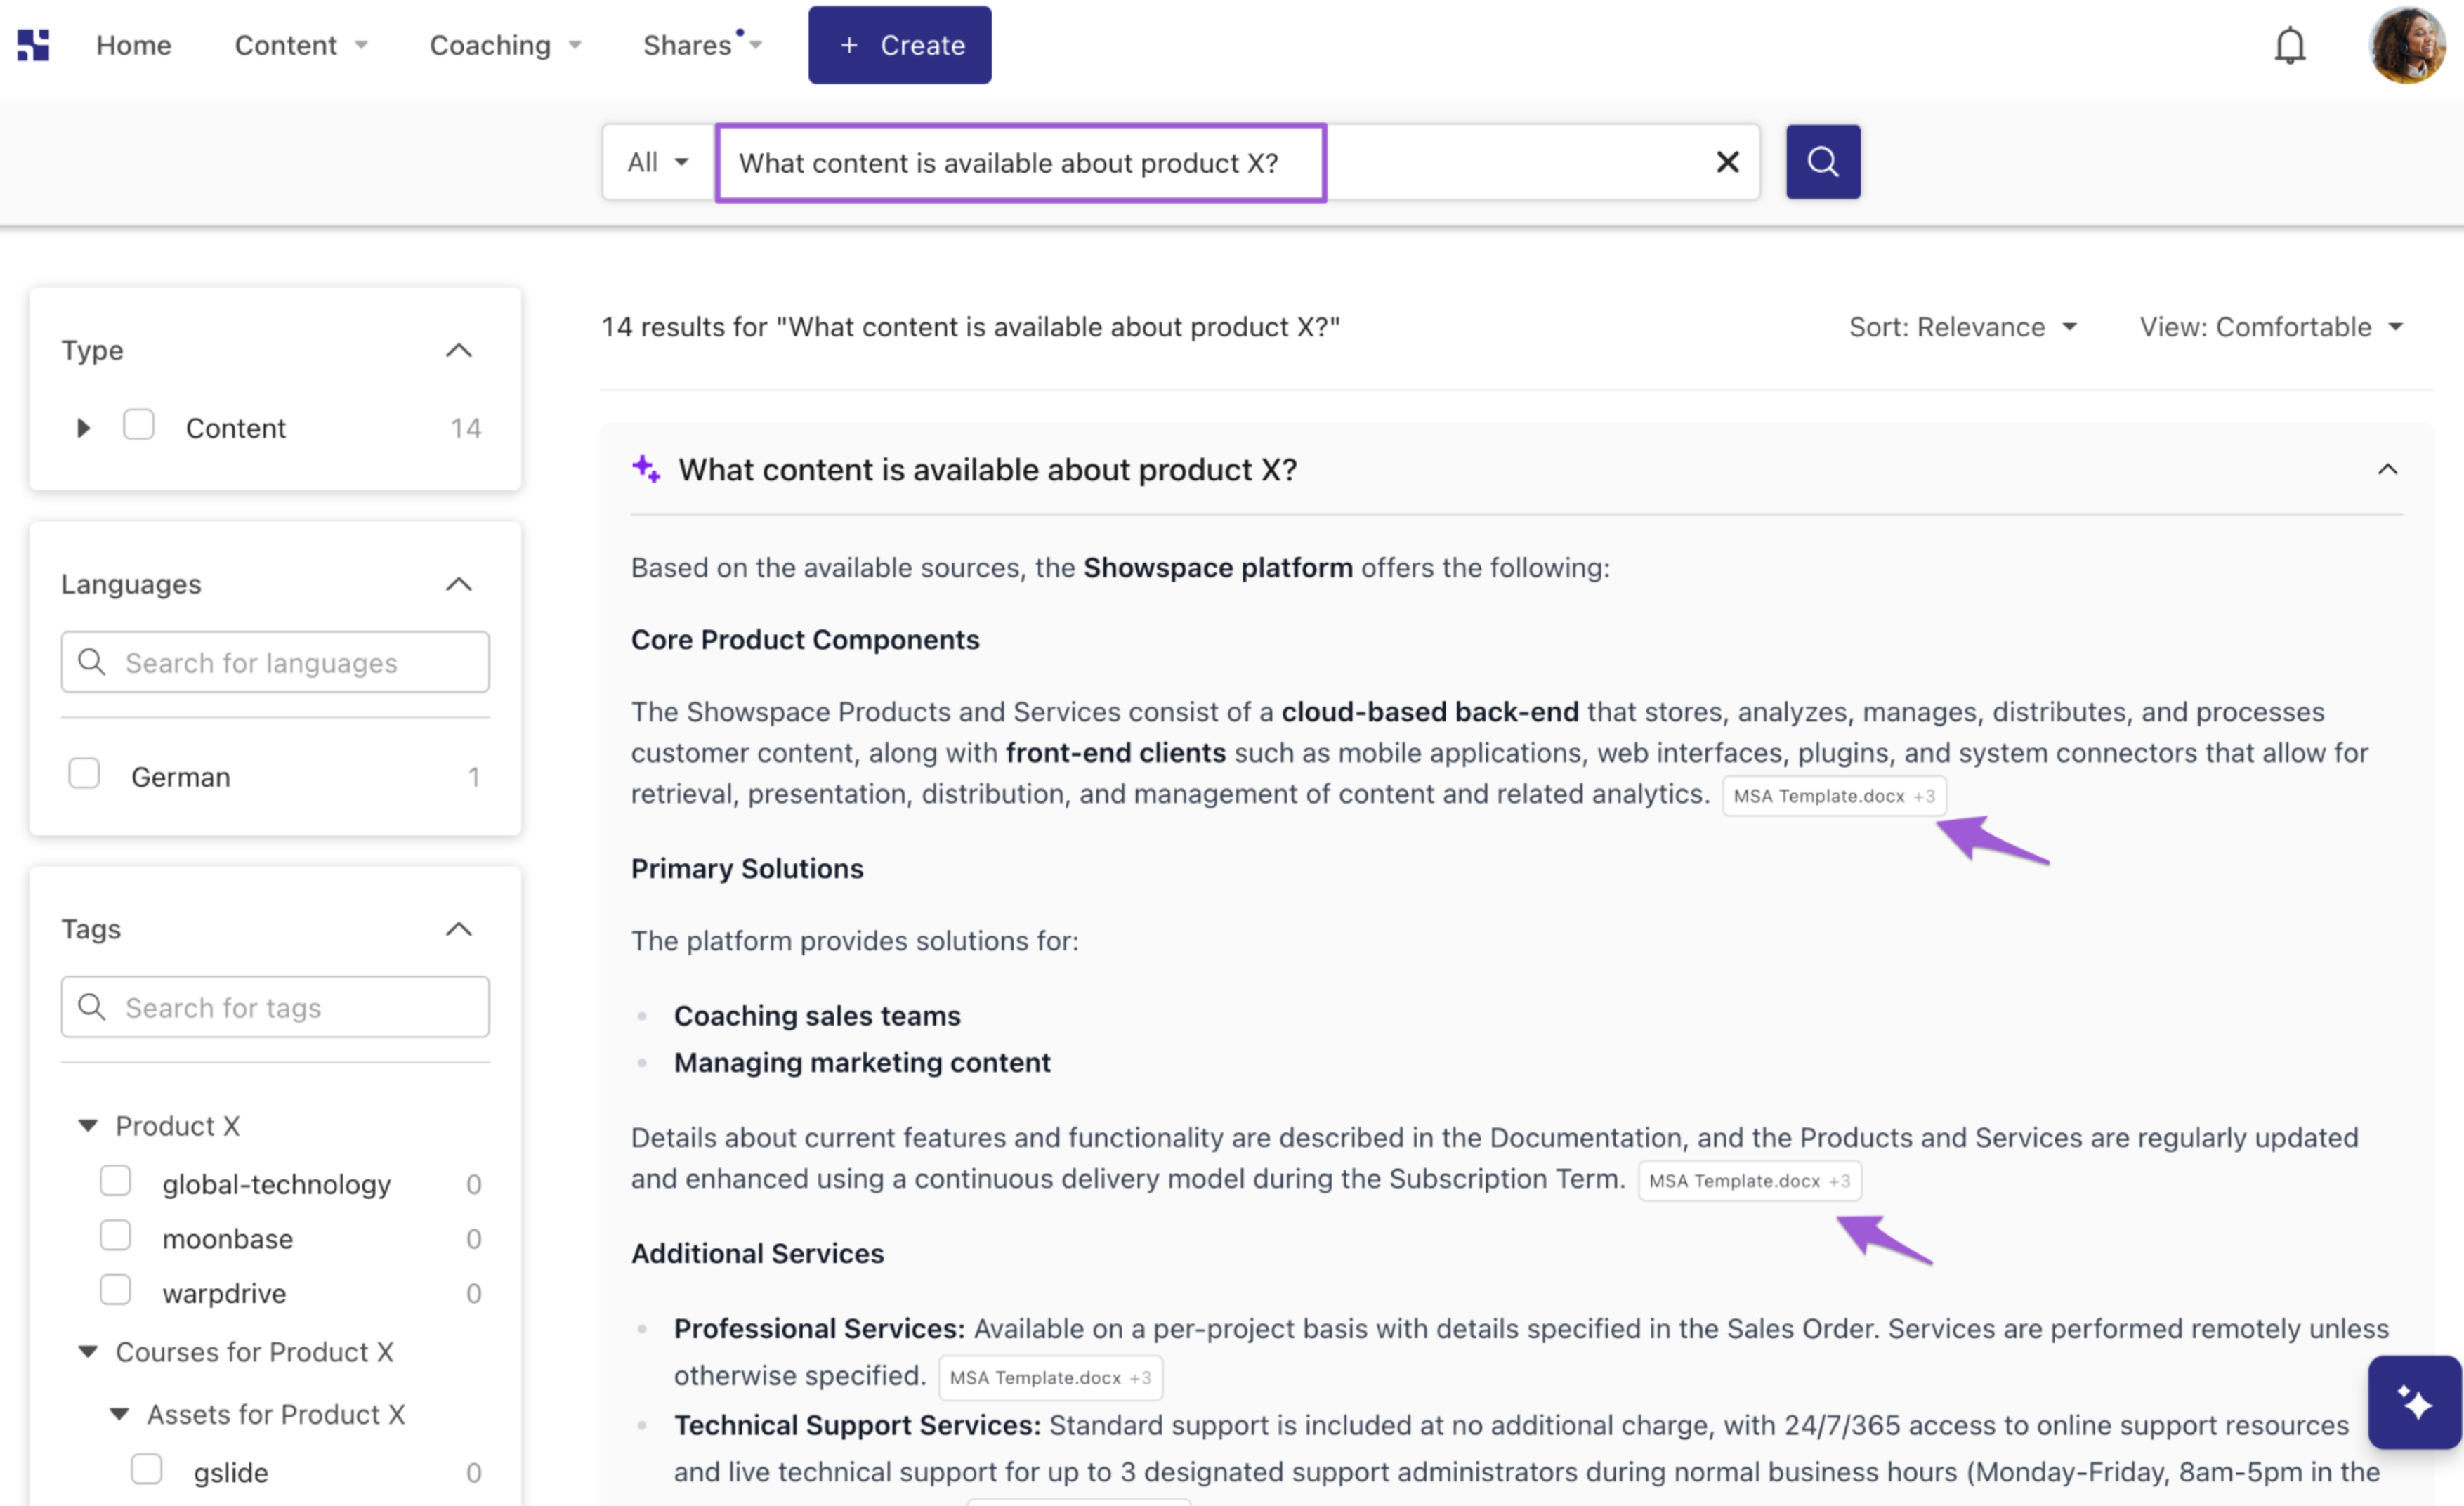This screenshot has height=1506, width=2464.
Task: Click Managing marketing content bullet
Action: [x=862, y=1063]
